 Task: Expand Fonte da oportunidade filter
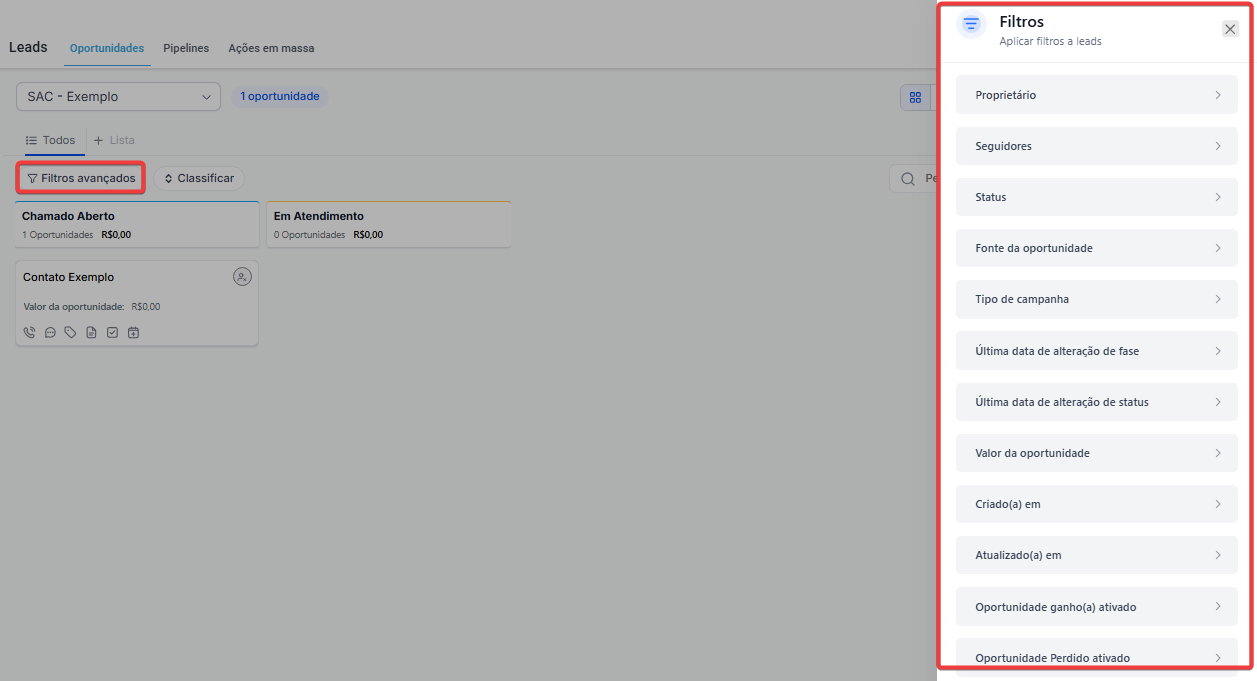tap(1097, 248)
